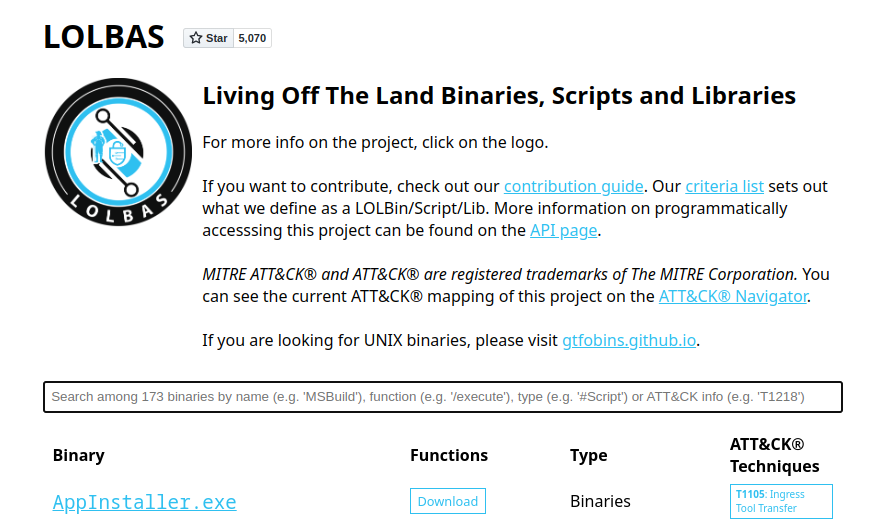
Task: Click the MITRE ATT&CK trademark notice text
Action: [500, 274]
